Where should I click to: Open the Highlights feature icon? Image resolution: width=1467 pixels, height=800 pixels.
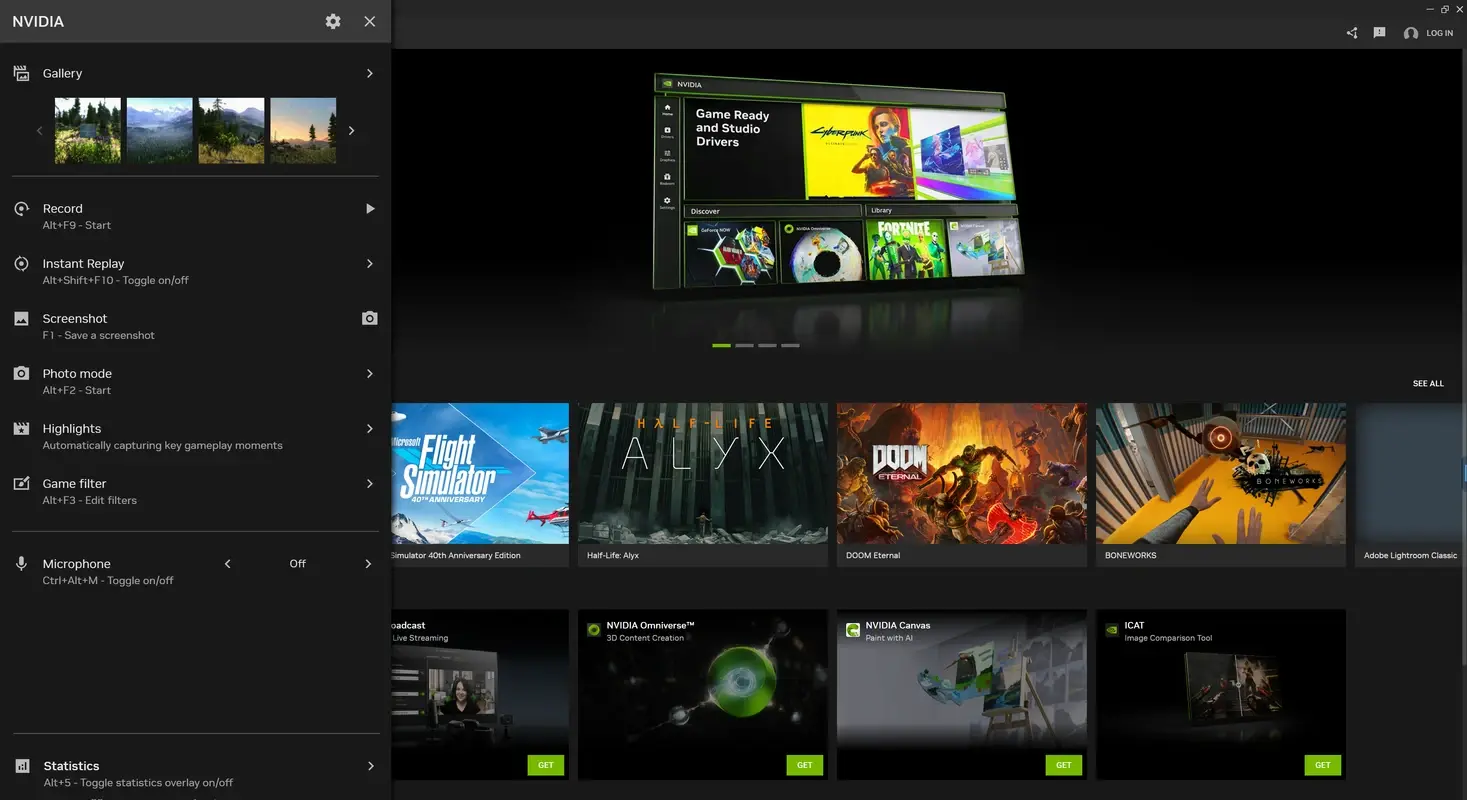point(21,428)
